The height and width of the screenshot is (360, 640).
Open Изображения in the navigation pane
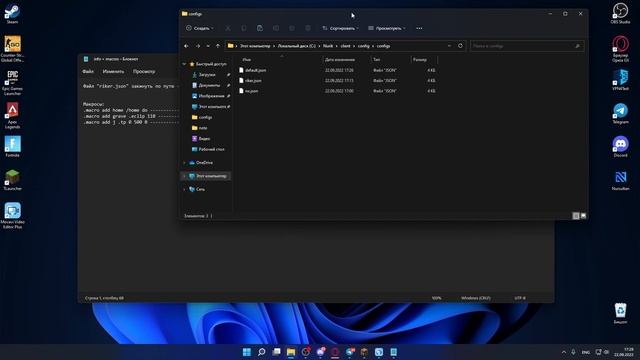click(211, 96)
